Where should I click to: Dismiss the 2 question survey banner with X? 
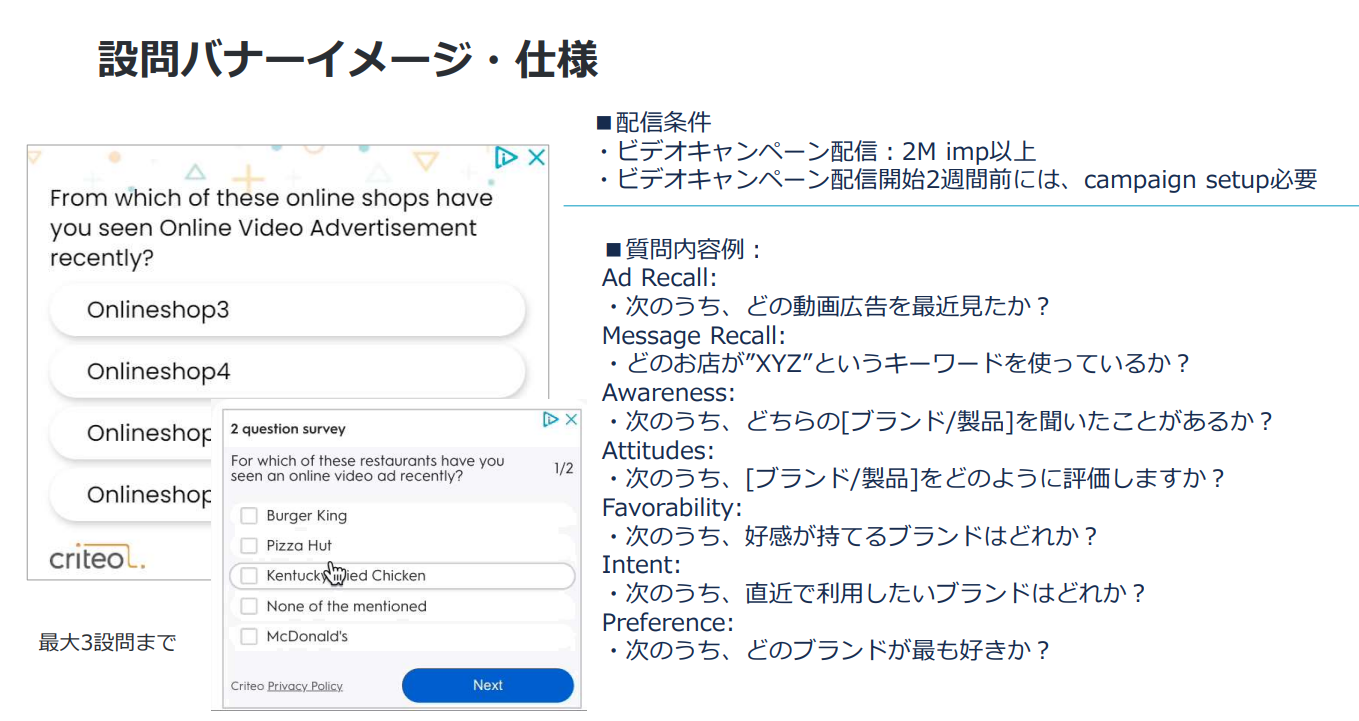pyautogui.click(x=571, y=420)
